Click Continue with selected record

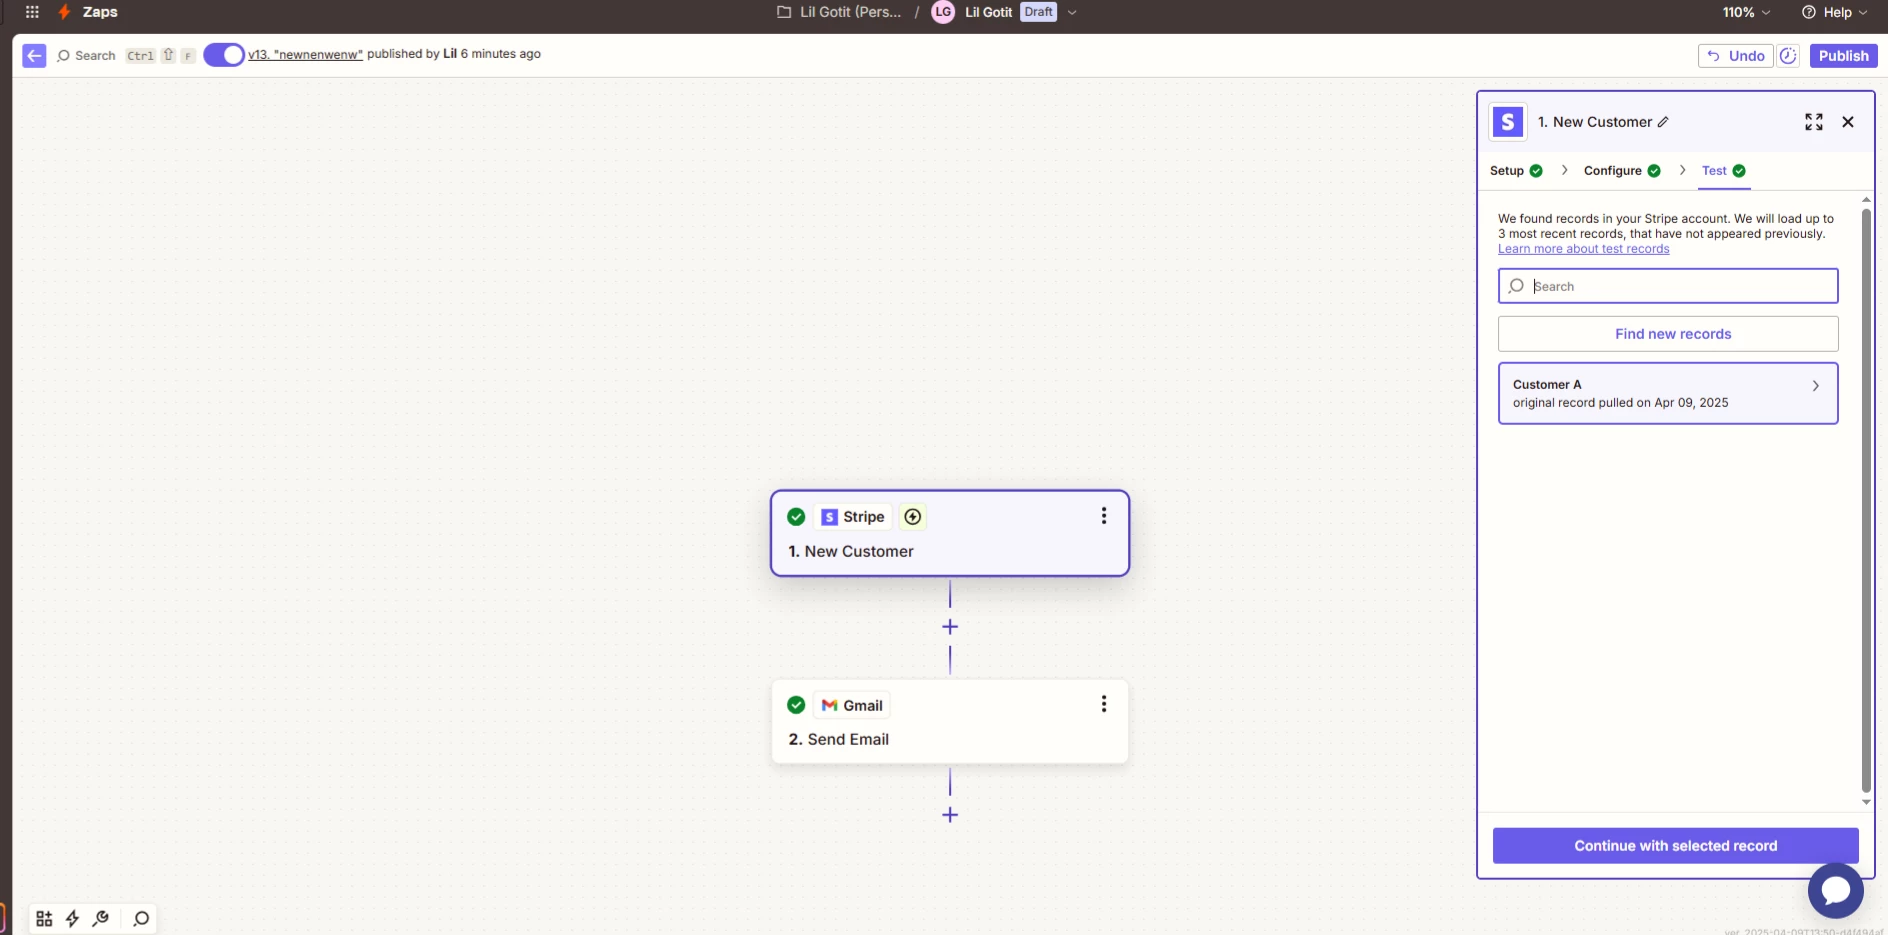[1675, 846]
